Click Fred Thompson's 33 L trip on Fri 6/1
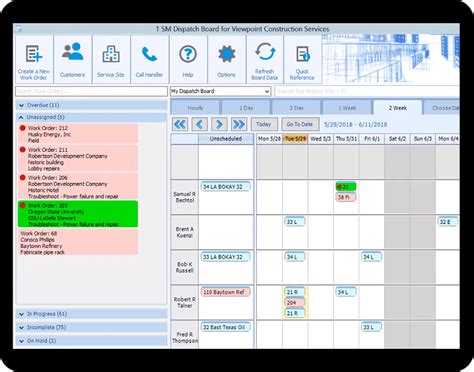474x372 pixels. pyautogui.click(x=371, y=327)
